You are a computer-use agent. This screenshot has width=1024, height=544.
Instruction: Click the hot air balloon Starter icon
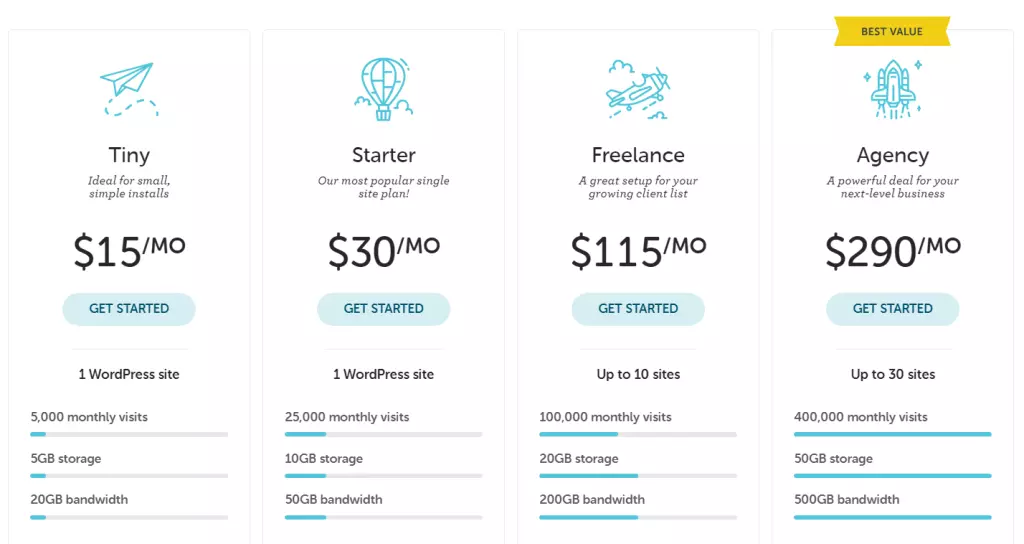383,88
